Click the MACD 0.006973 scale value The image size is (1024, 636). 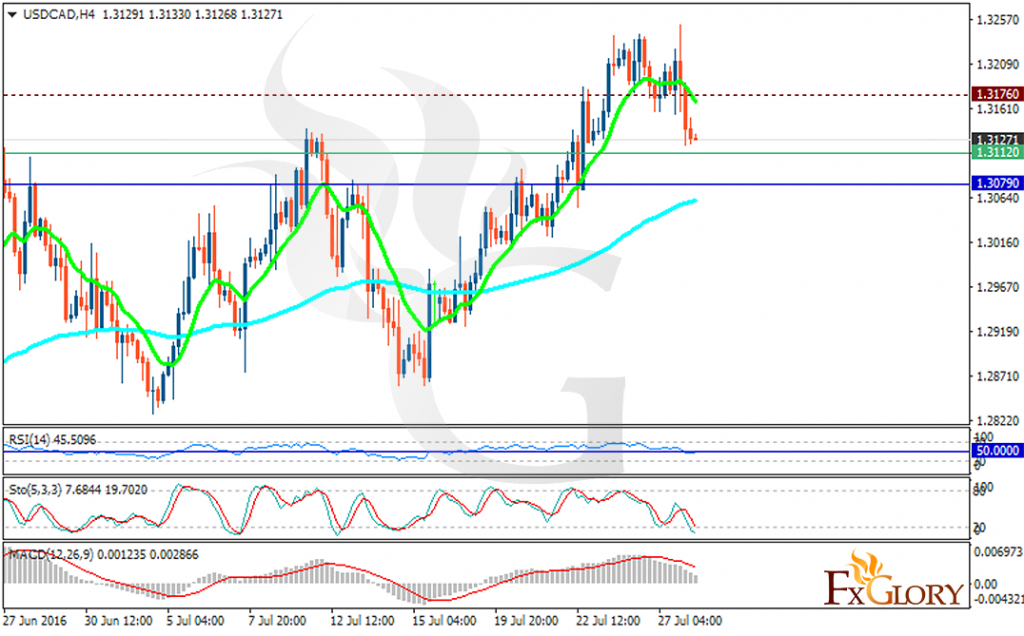[x=998, y=552]
